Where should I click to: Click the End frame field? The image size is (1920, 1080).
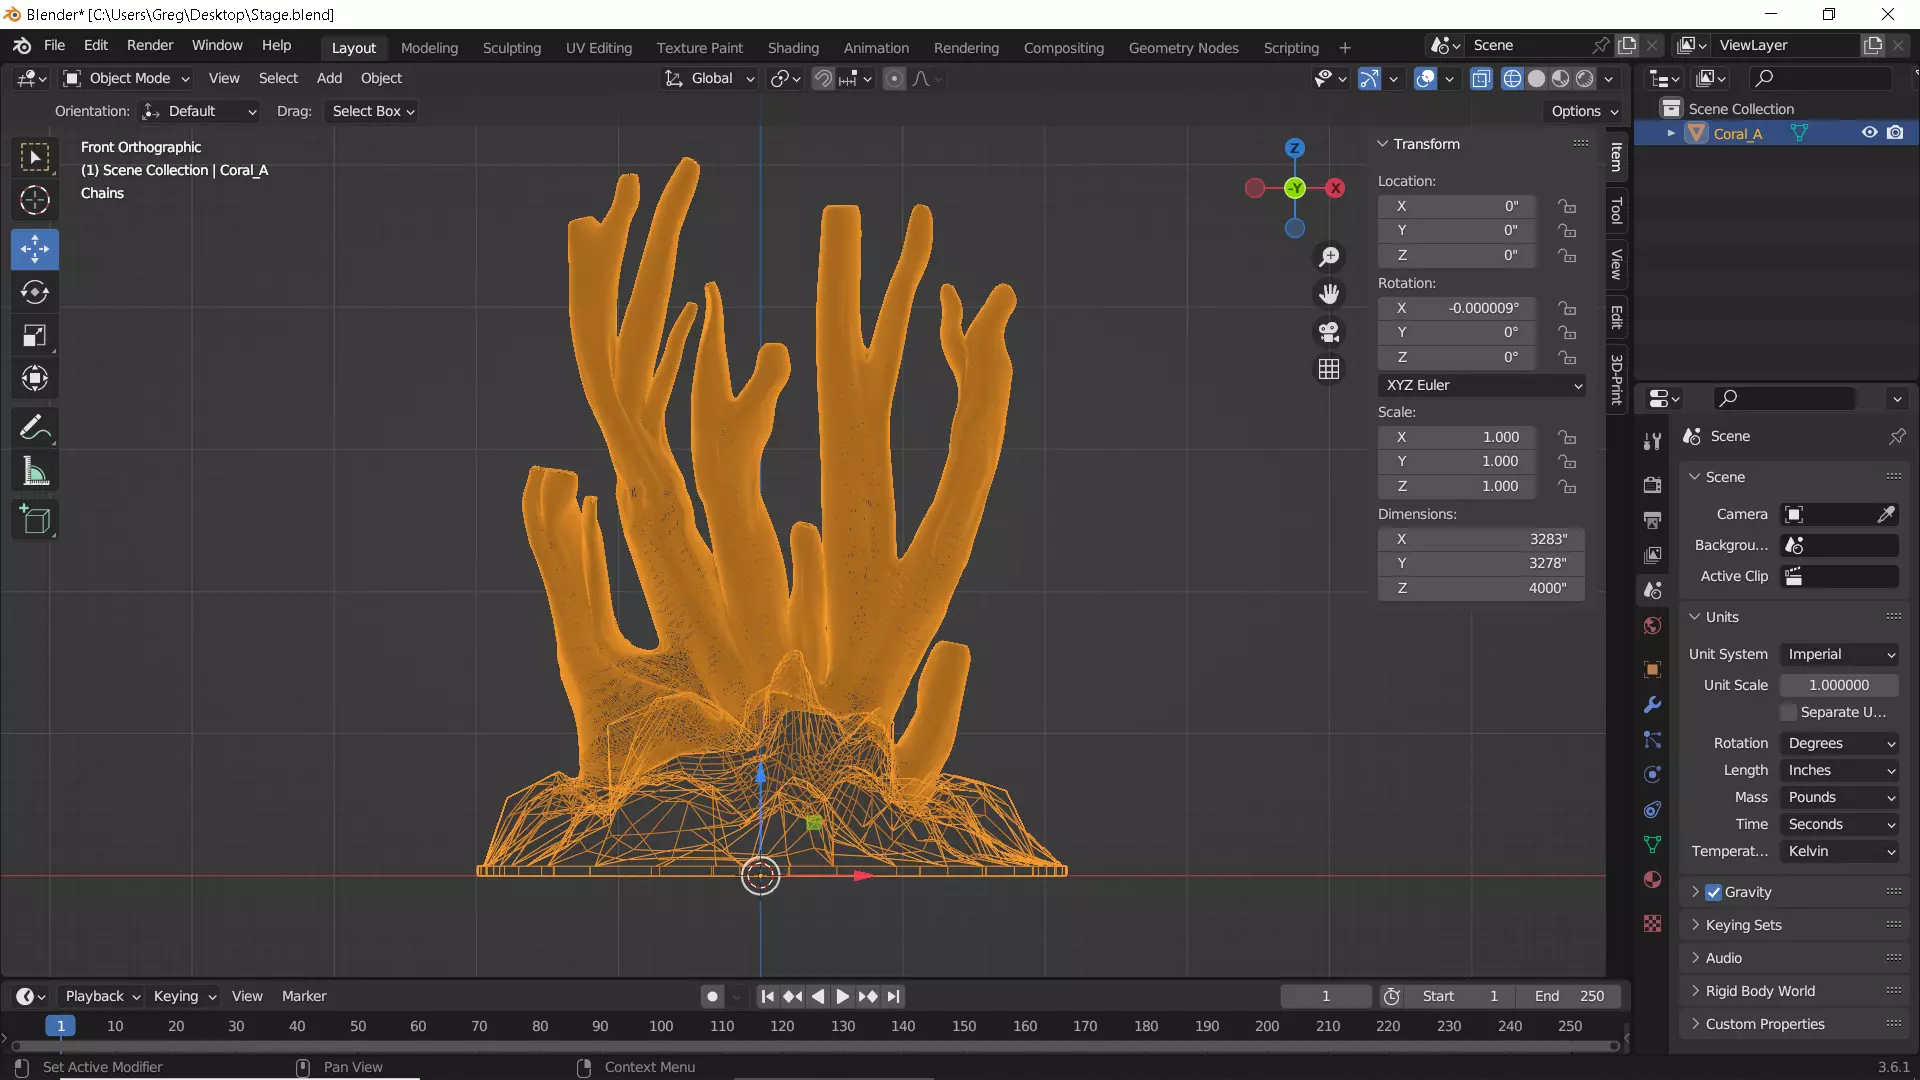pos(1569,996)
